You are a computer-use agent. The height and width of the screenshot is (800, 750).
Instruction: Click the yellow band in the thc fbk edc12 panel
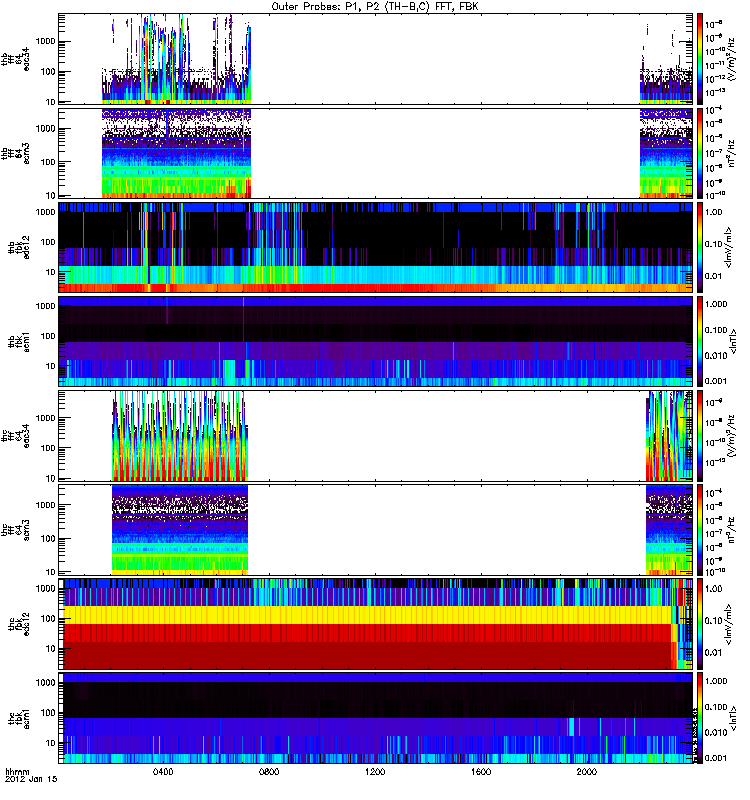click(367, 615)
